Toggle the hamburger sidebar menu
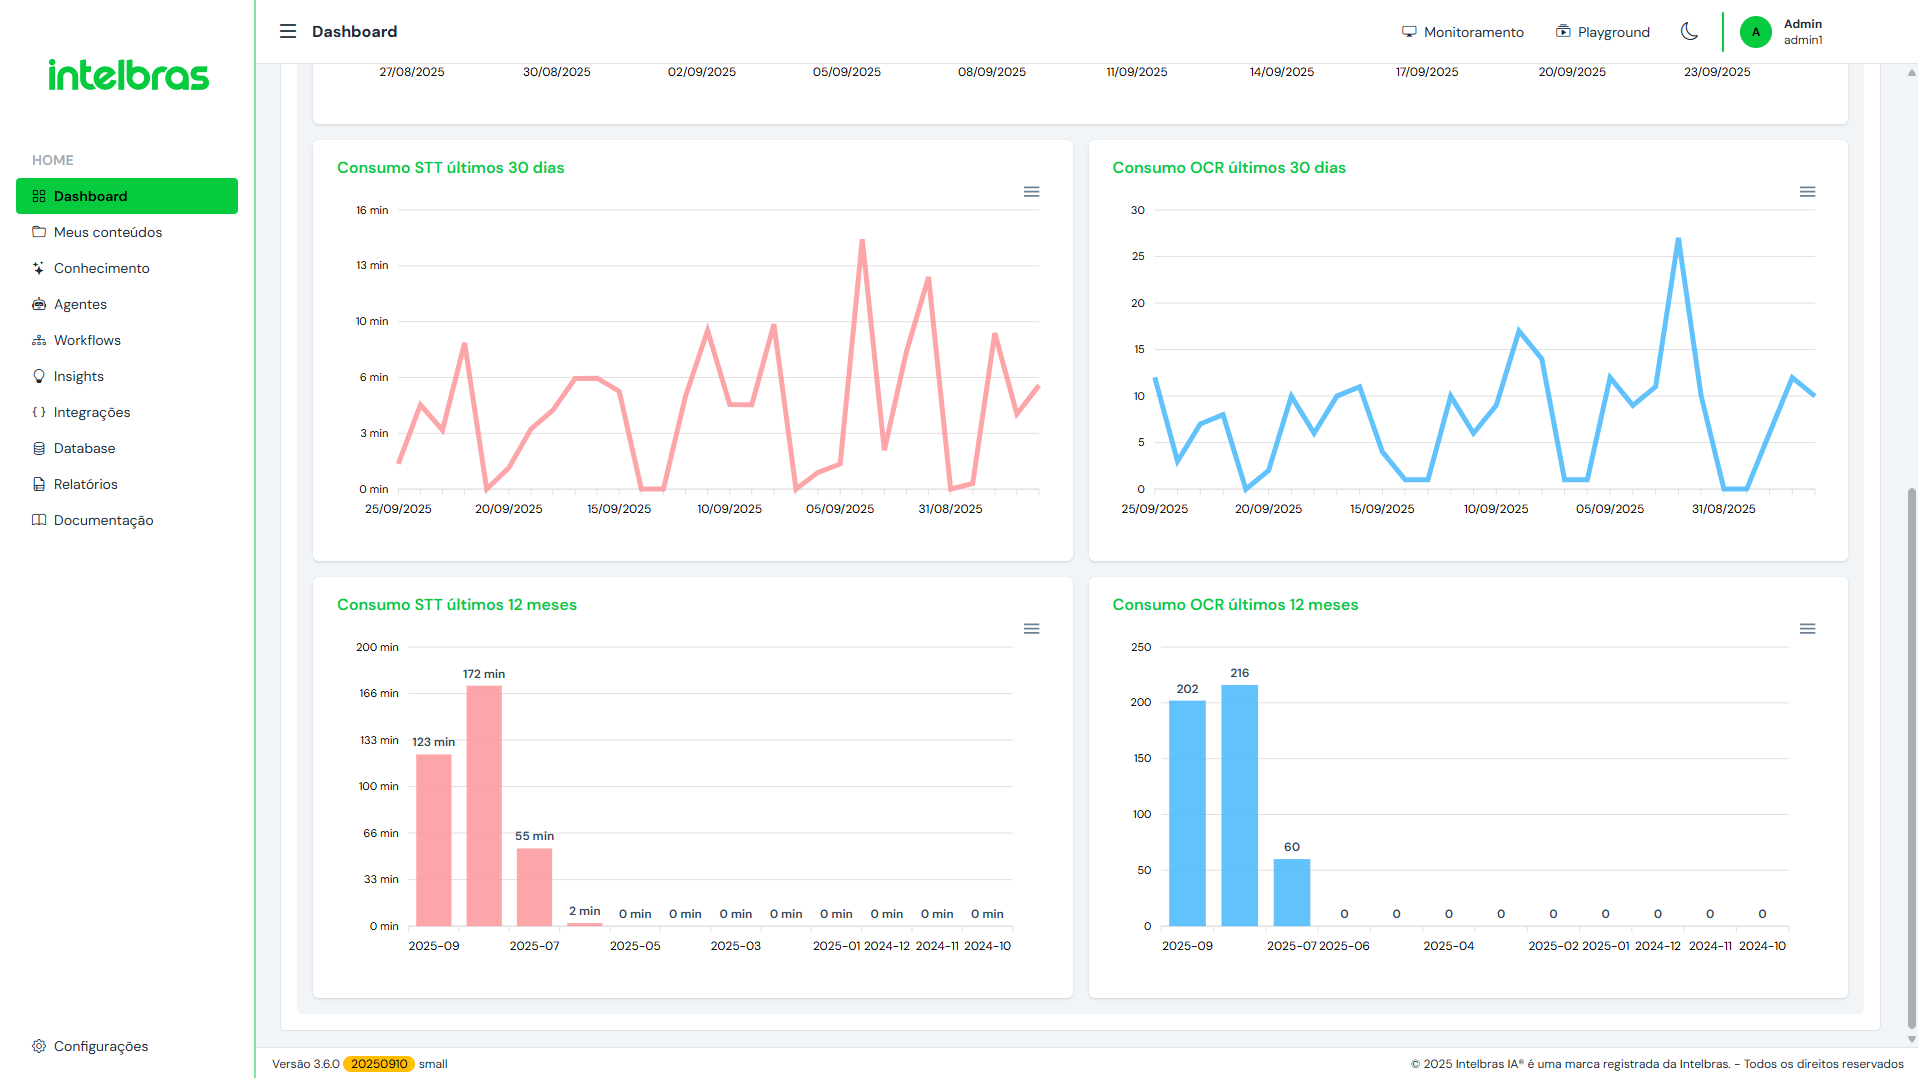 288,31
